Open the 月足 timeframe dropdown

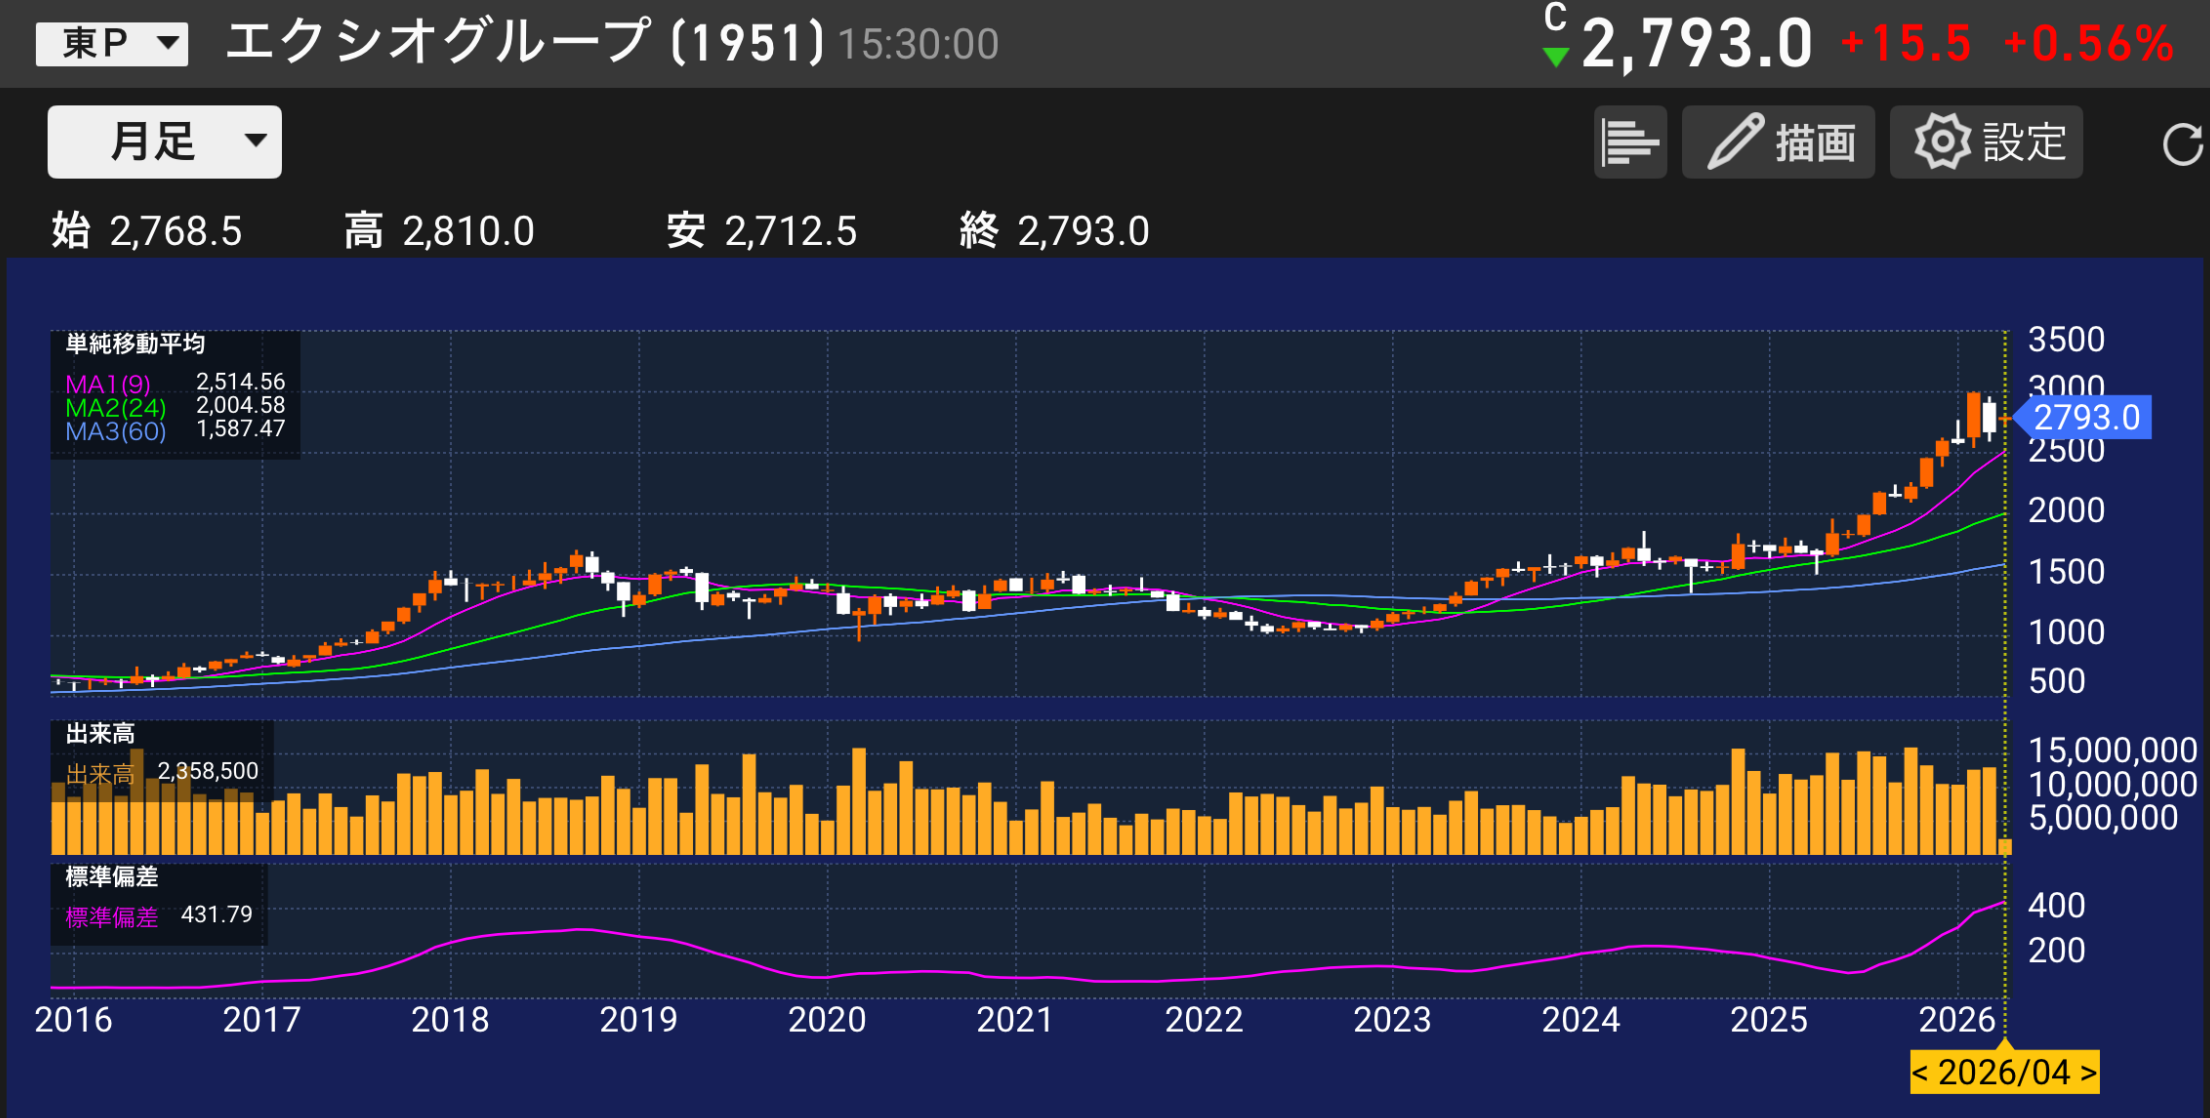pos(163,141)
